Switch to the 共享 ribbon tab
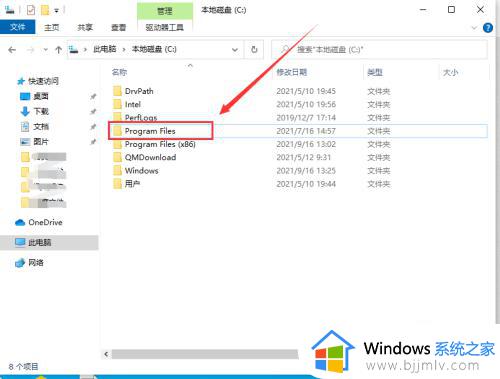Screen dimensions: 500x379 tap(85, 27)
